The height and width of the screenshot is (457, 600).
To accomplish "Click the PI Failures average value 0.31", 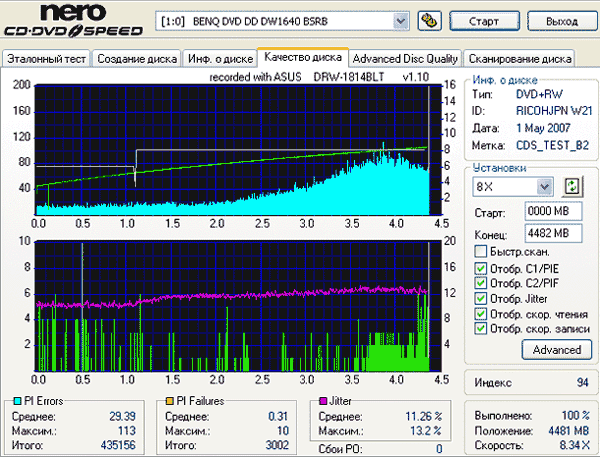I will 278,416.
